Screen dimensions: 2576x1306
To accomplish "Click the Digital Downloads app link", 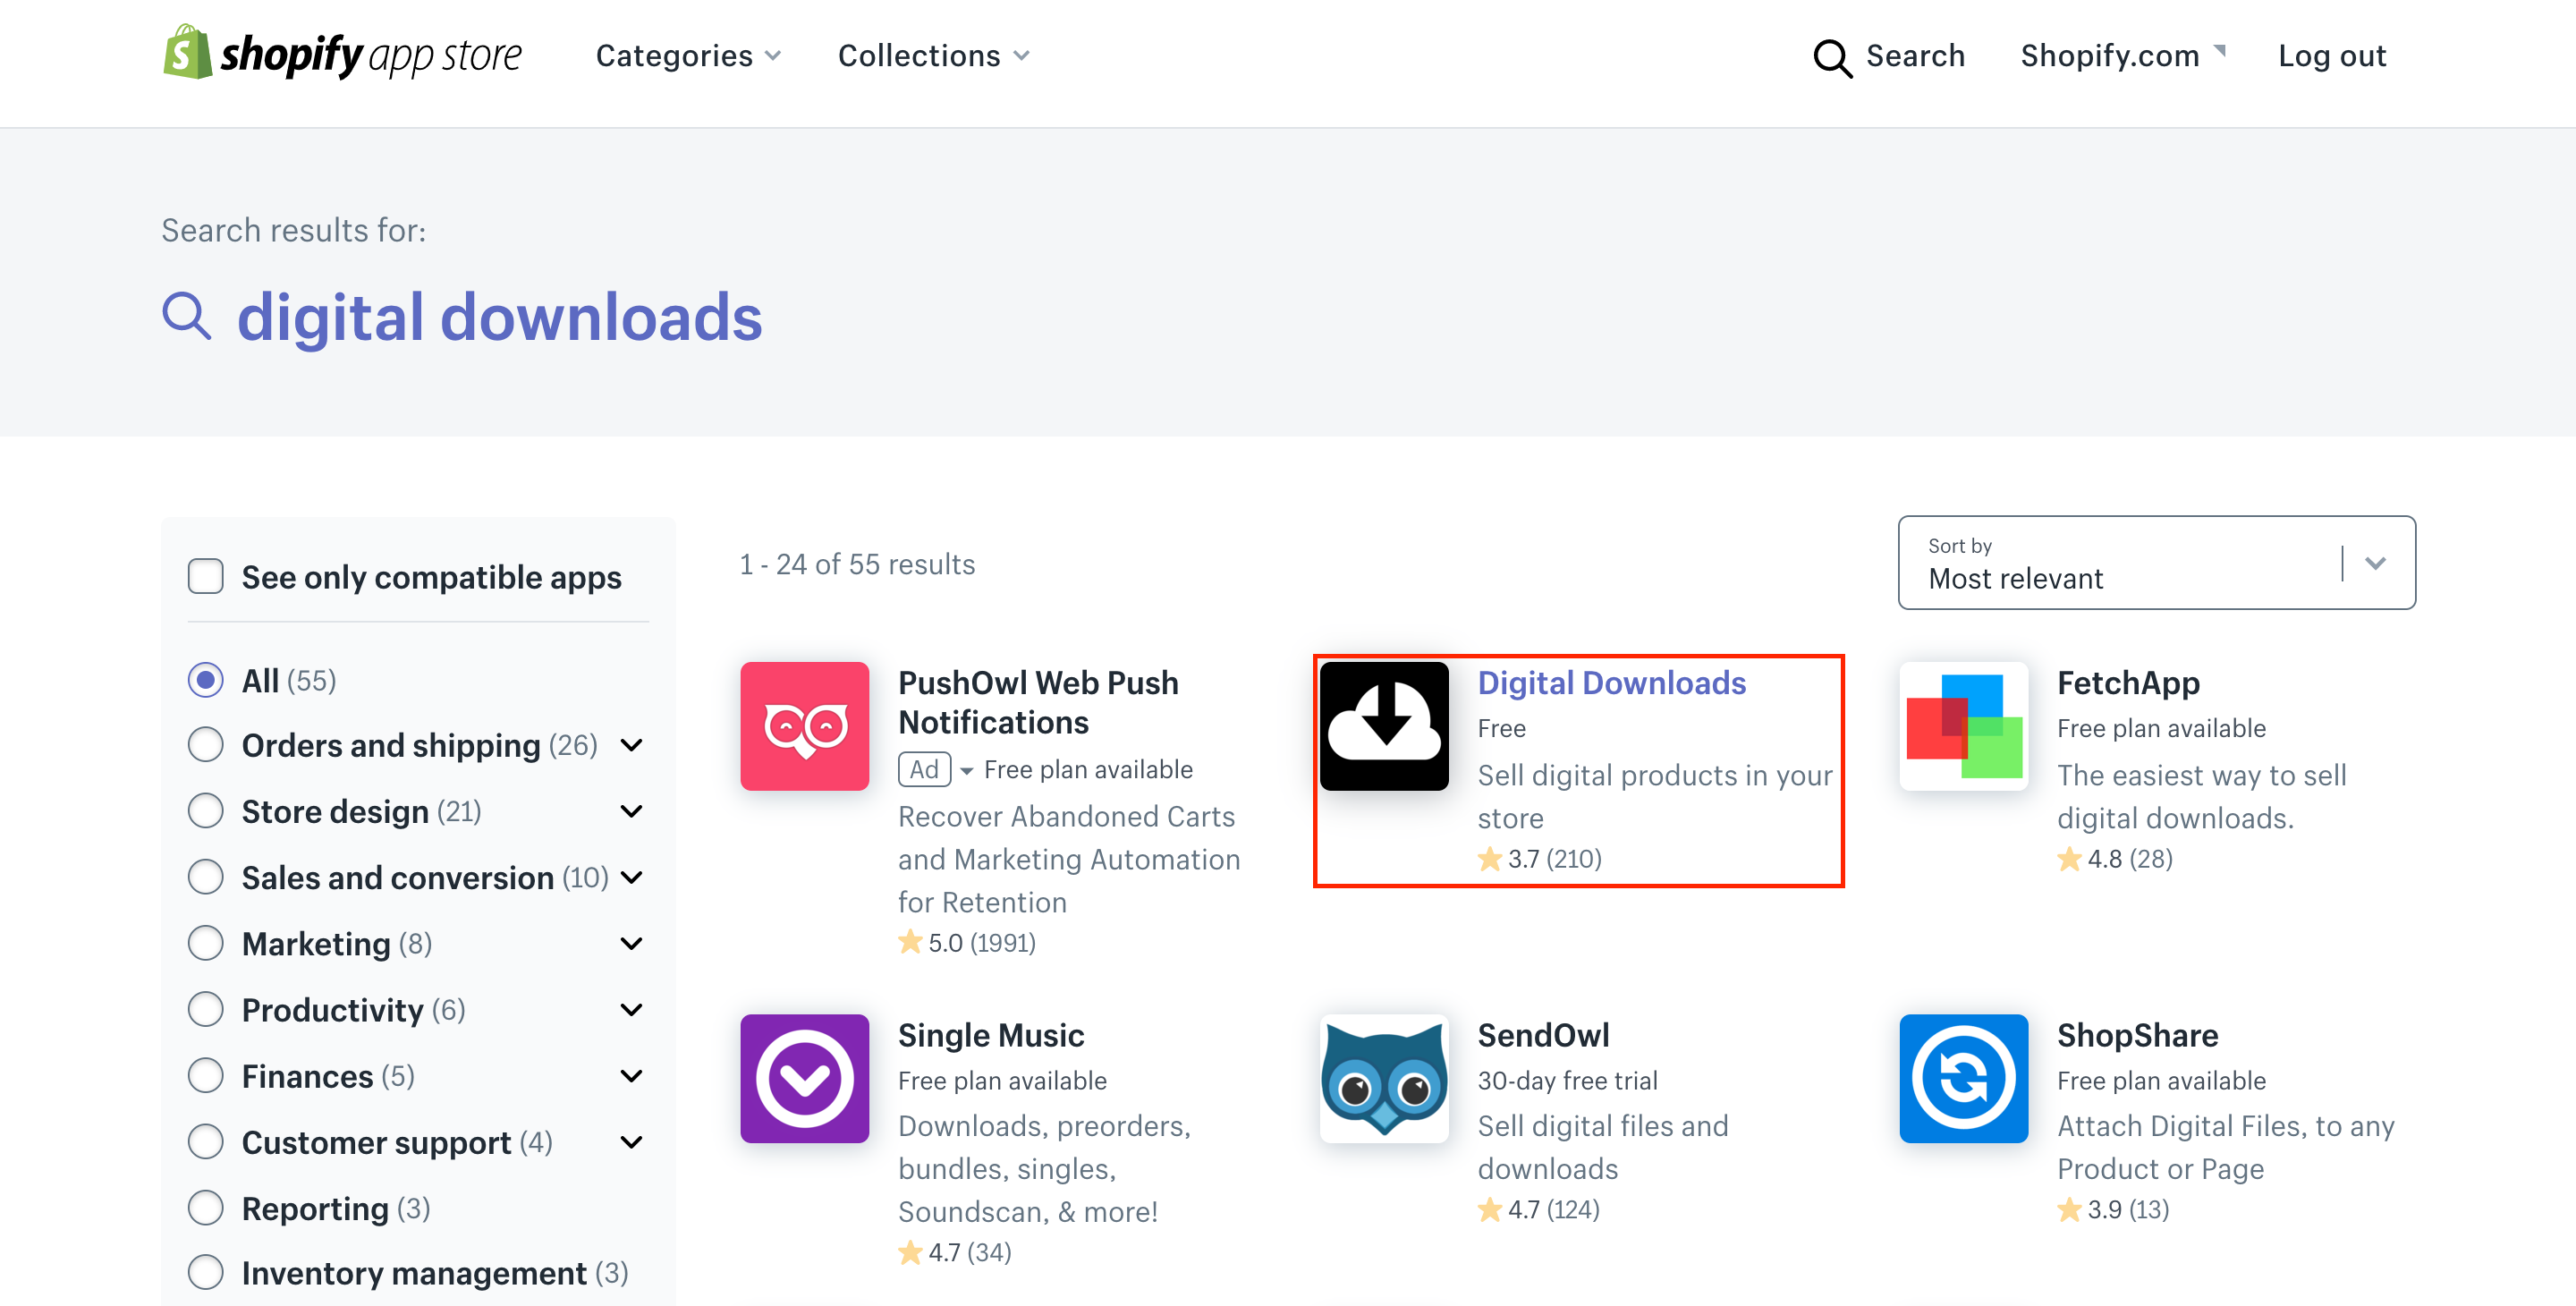I will tap(1612, 682).
